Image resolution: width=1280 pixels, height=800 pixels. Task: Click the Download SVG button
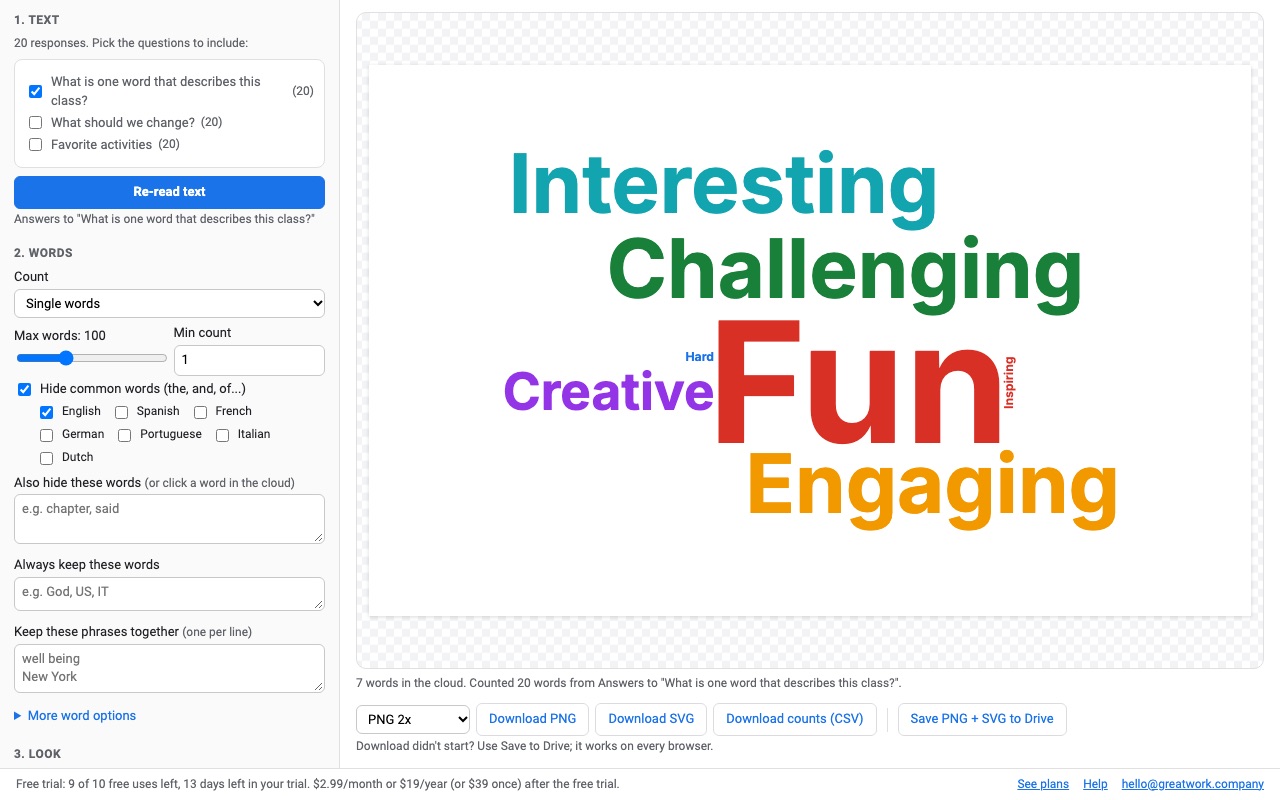[x=651, y=719]
